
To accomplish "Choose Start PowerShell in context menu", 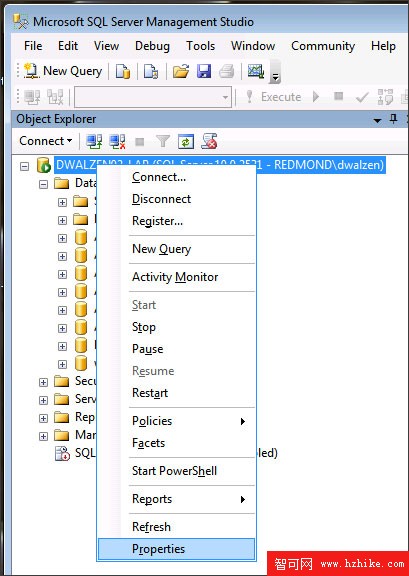I will (x=176, y=471).
